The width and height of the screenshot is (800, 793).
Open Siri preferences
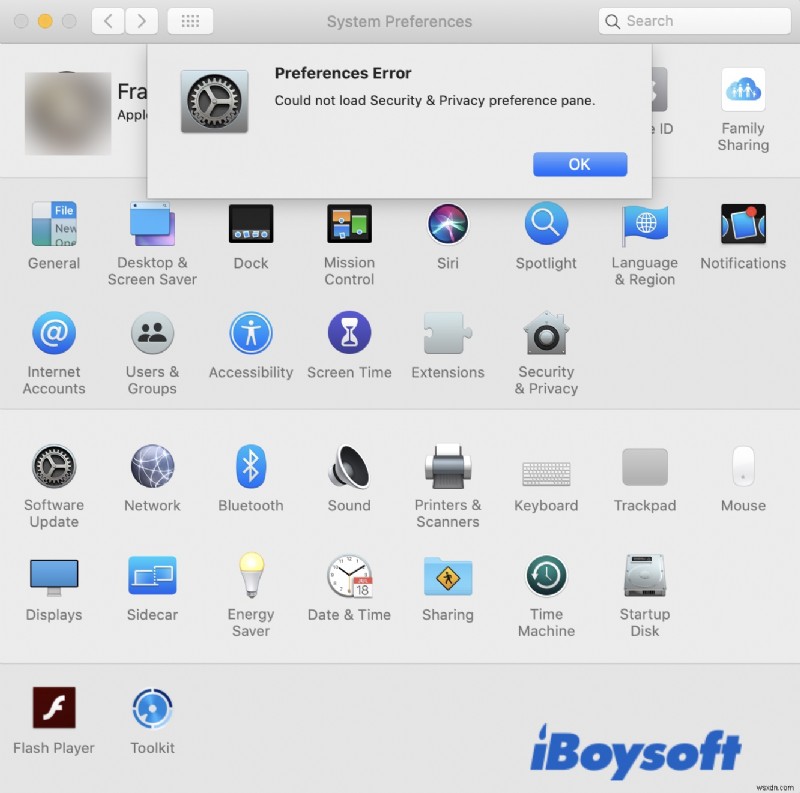[447, 222]
